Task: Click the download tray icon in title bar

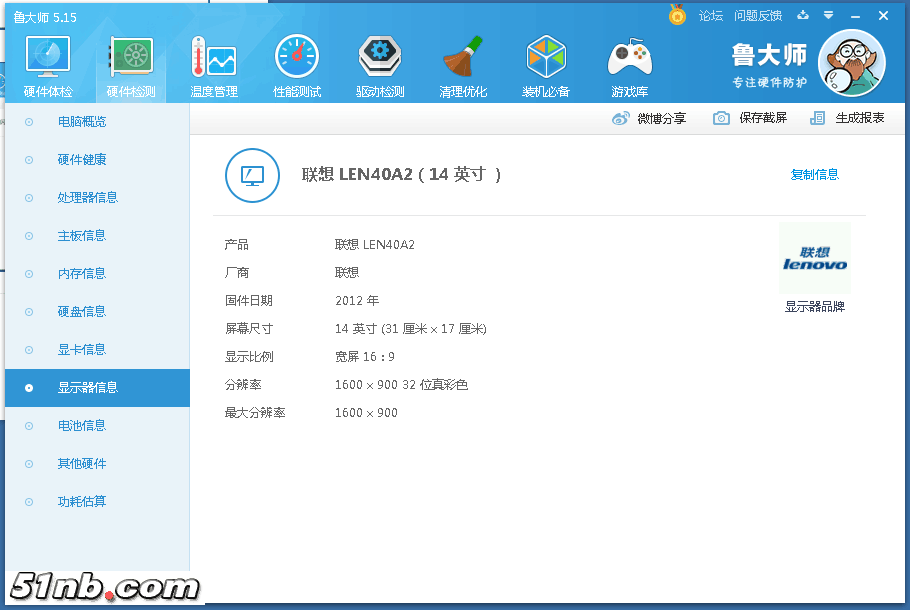Action: tap(803, 16)
